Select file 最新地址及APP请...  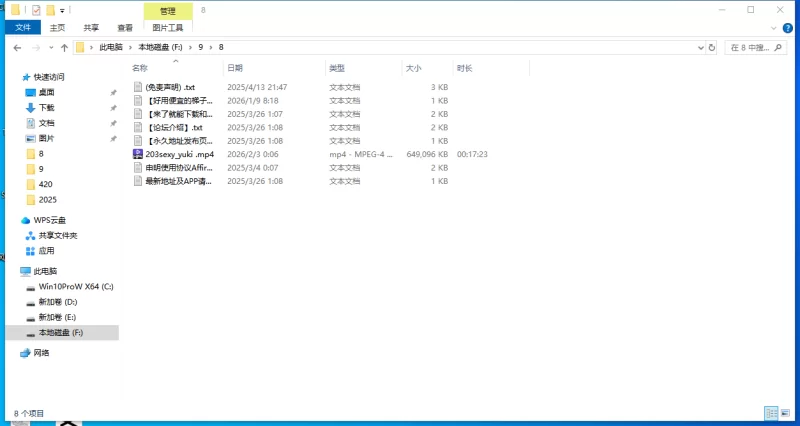179,181
